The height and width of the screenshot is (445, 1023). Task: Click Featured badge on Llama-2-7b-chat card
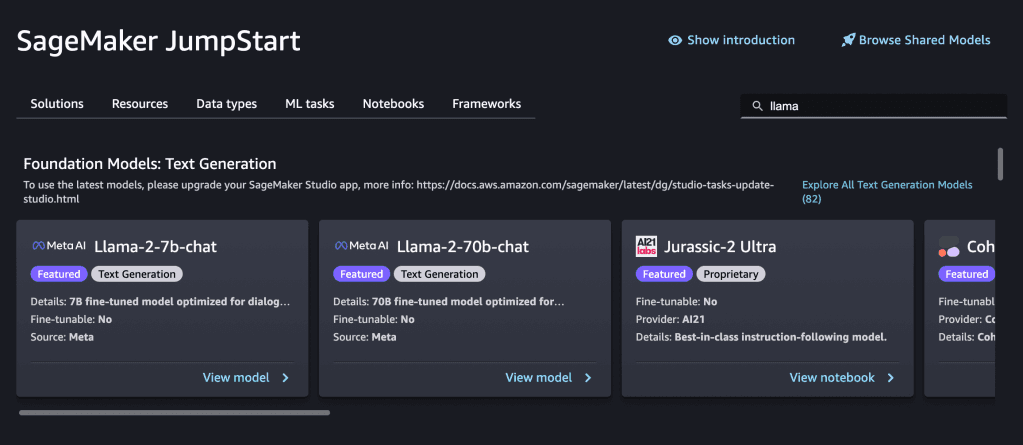59,274
